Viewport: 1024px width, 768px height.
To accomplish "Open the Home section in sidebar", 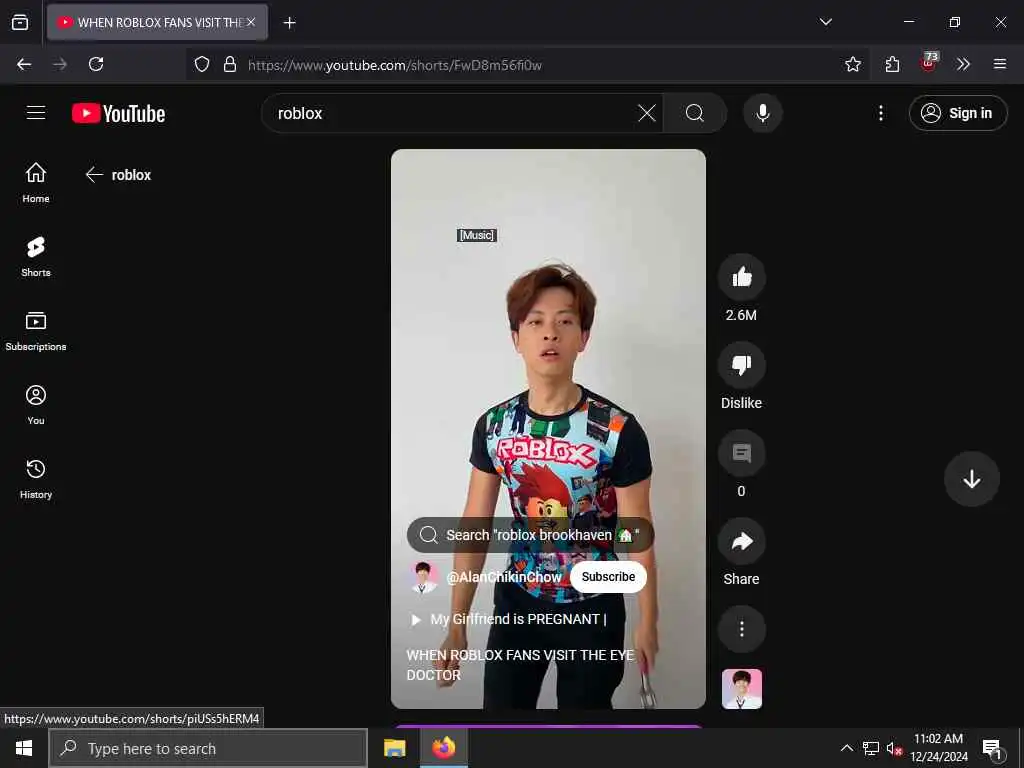I will [x=36, y=183].
